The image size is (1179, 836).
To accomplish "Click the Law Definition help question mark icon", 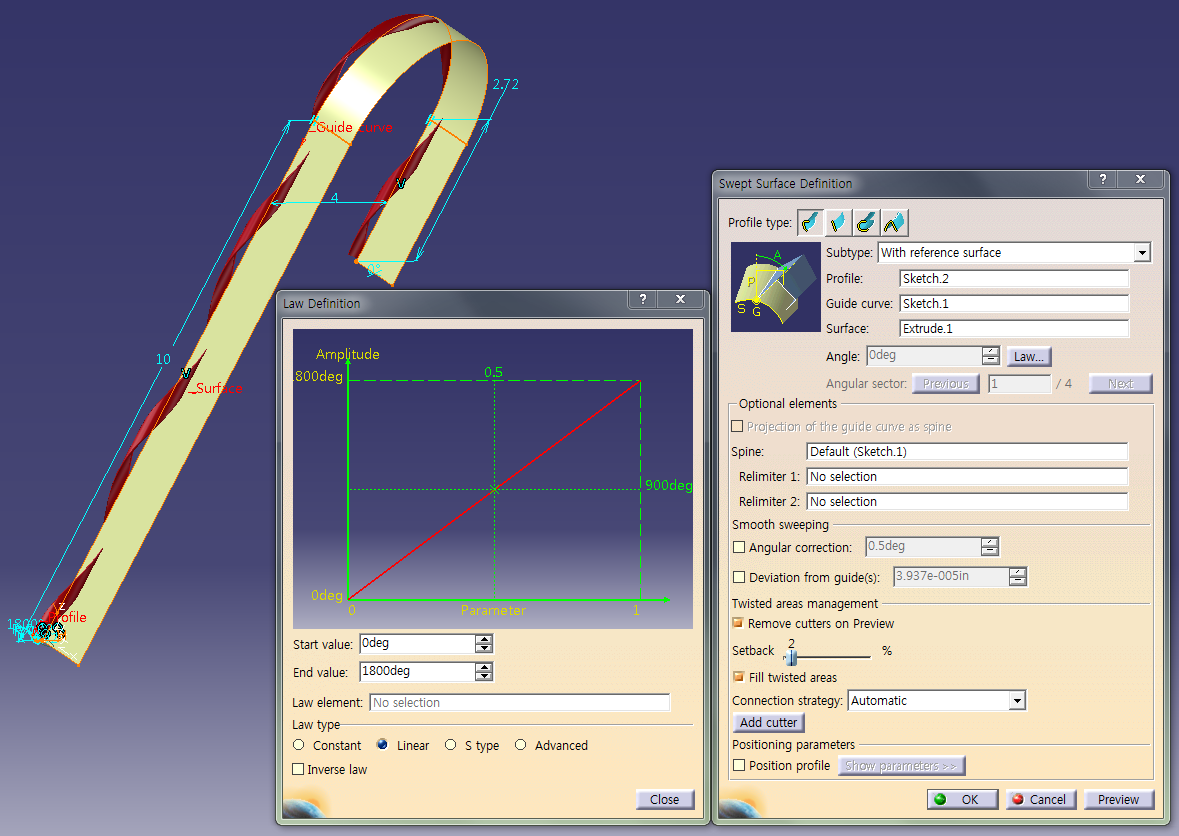I will 642,299.
